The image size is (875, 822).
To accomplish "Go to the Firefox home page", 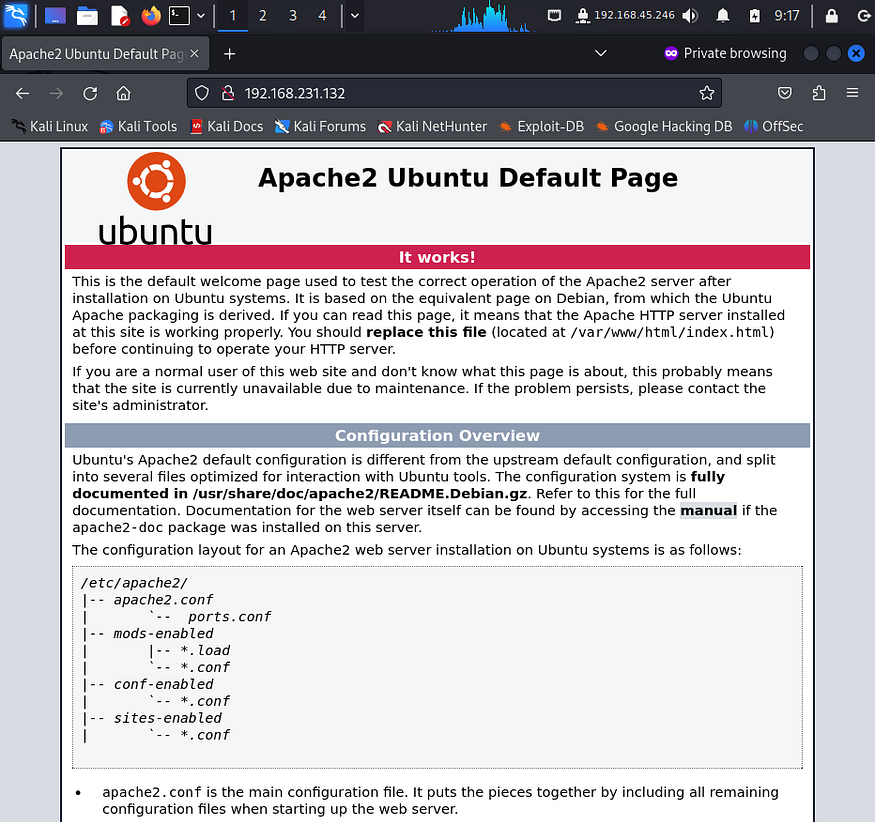I will point(123,93).
